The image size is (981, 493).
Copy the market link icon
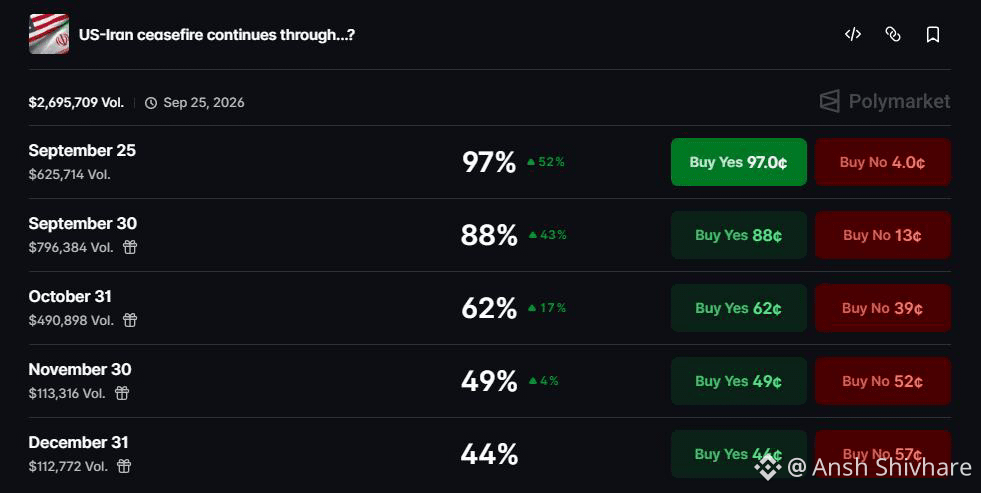(x=893, y=34)
